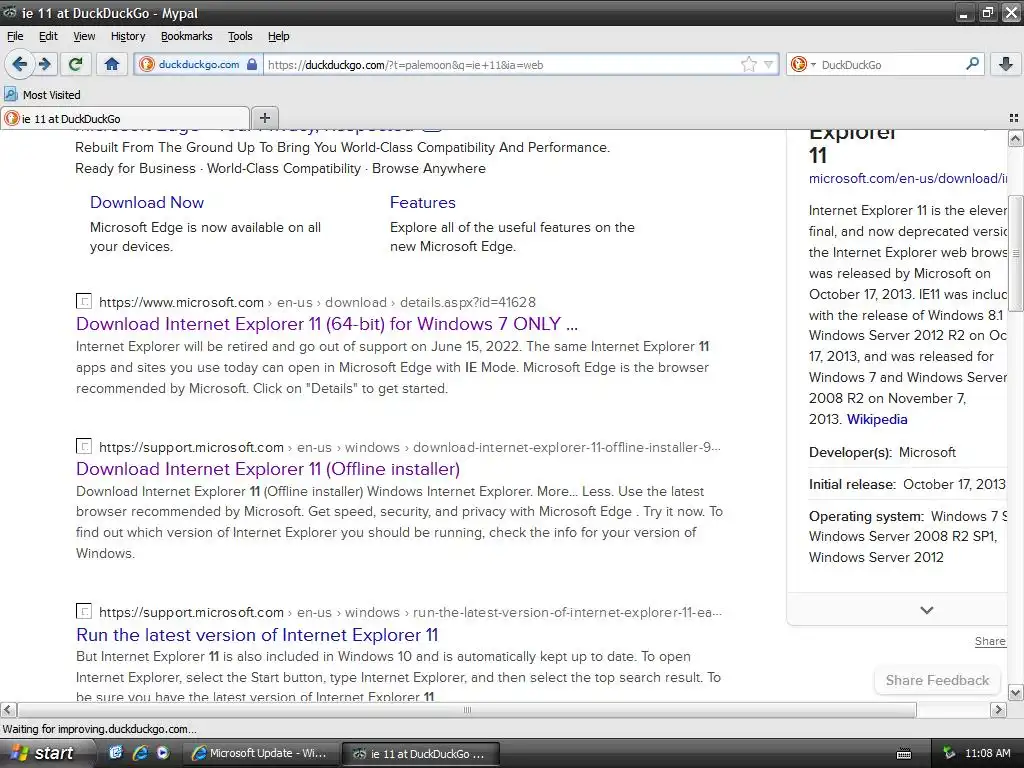Open the Bookmarks menu
The width and height of the screenshot is (1024, 768).
pos(187,36)
